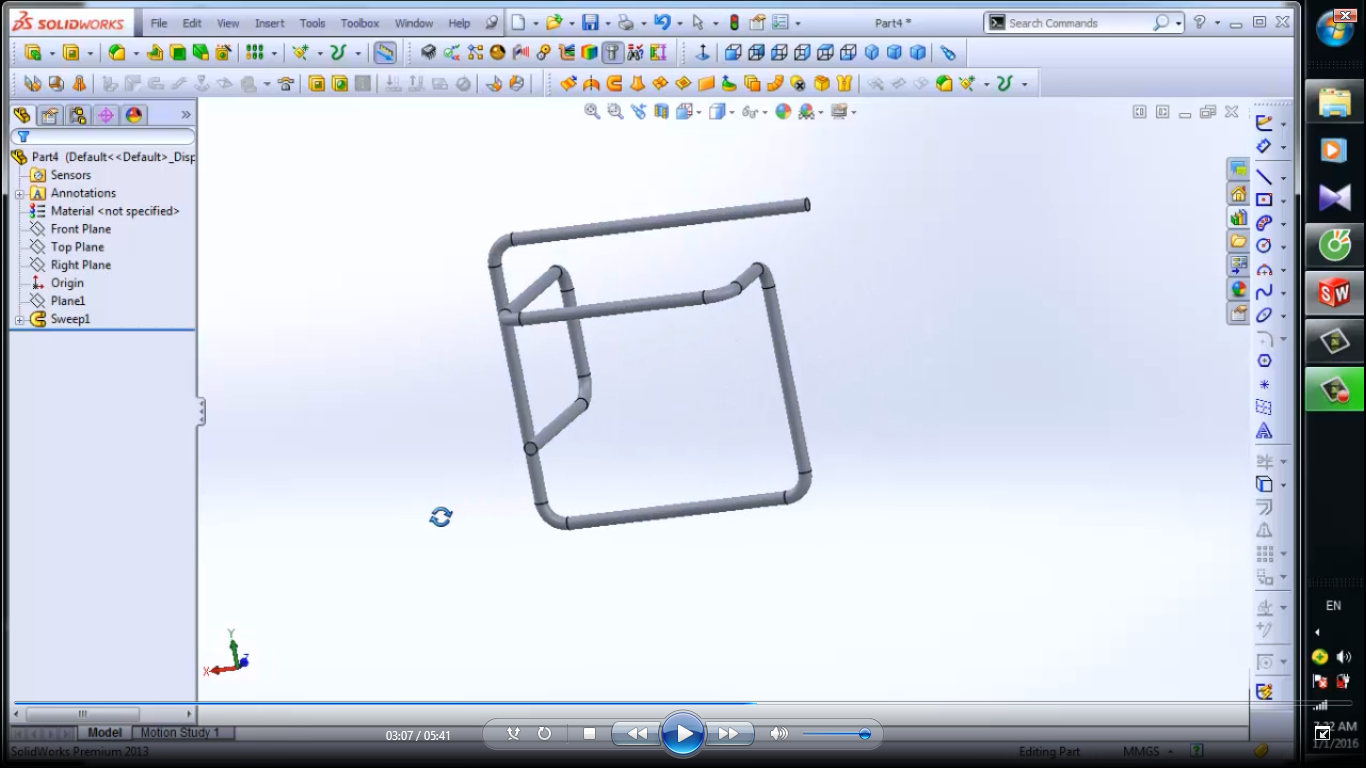Viewport: 1366px width, 768px height.
Task: Select the Line sketch tool in right toolbar
Action: pos(1264,177)
